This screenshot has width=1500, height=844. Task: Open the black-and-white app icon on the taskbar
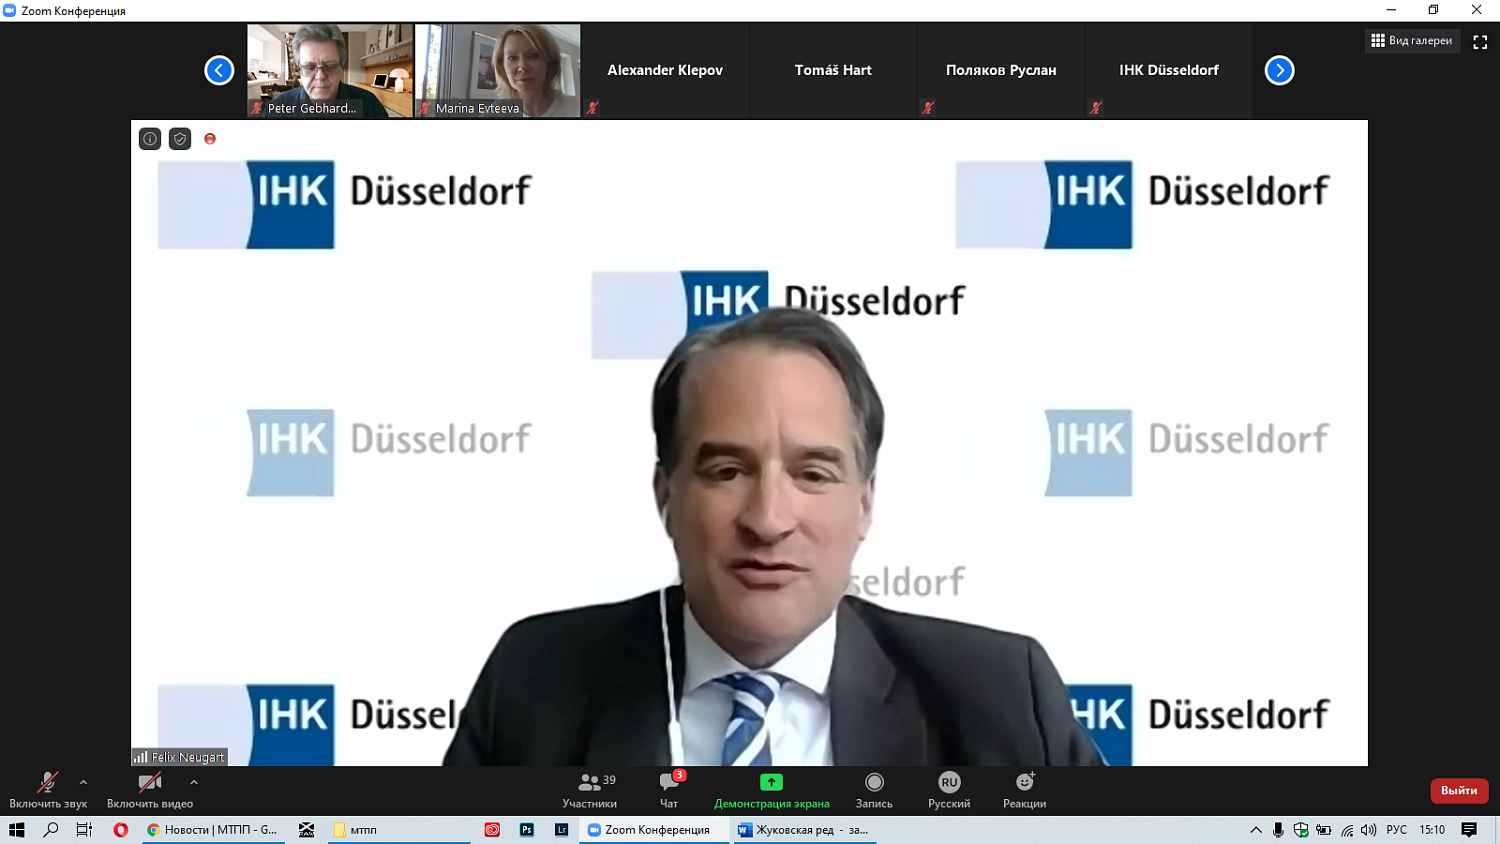(x=307, y=830)
